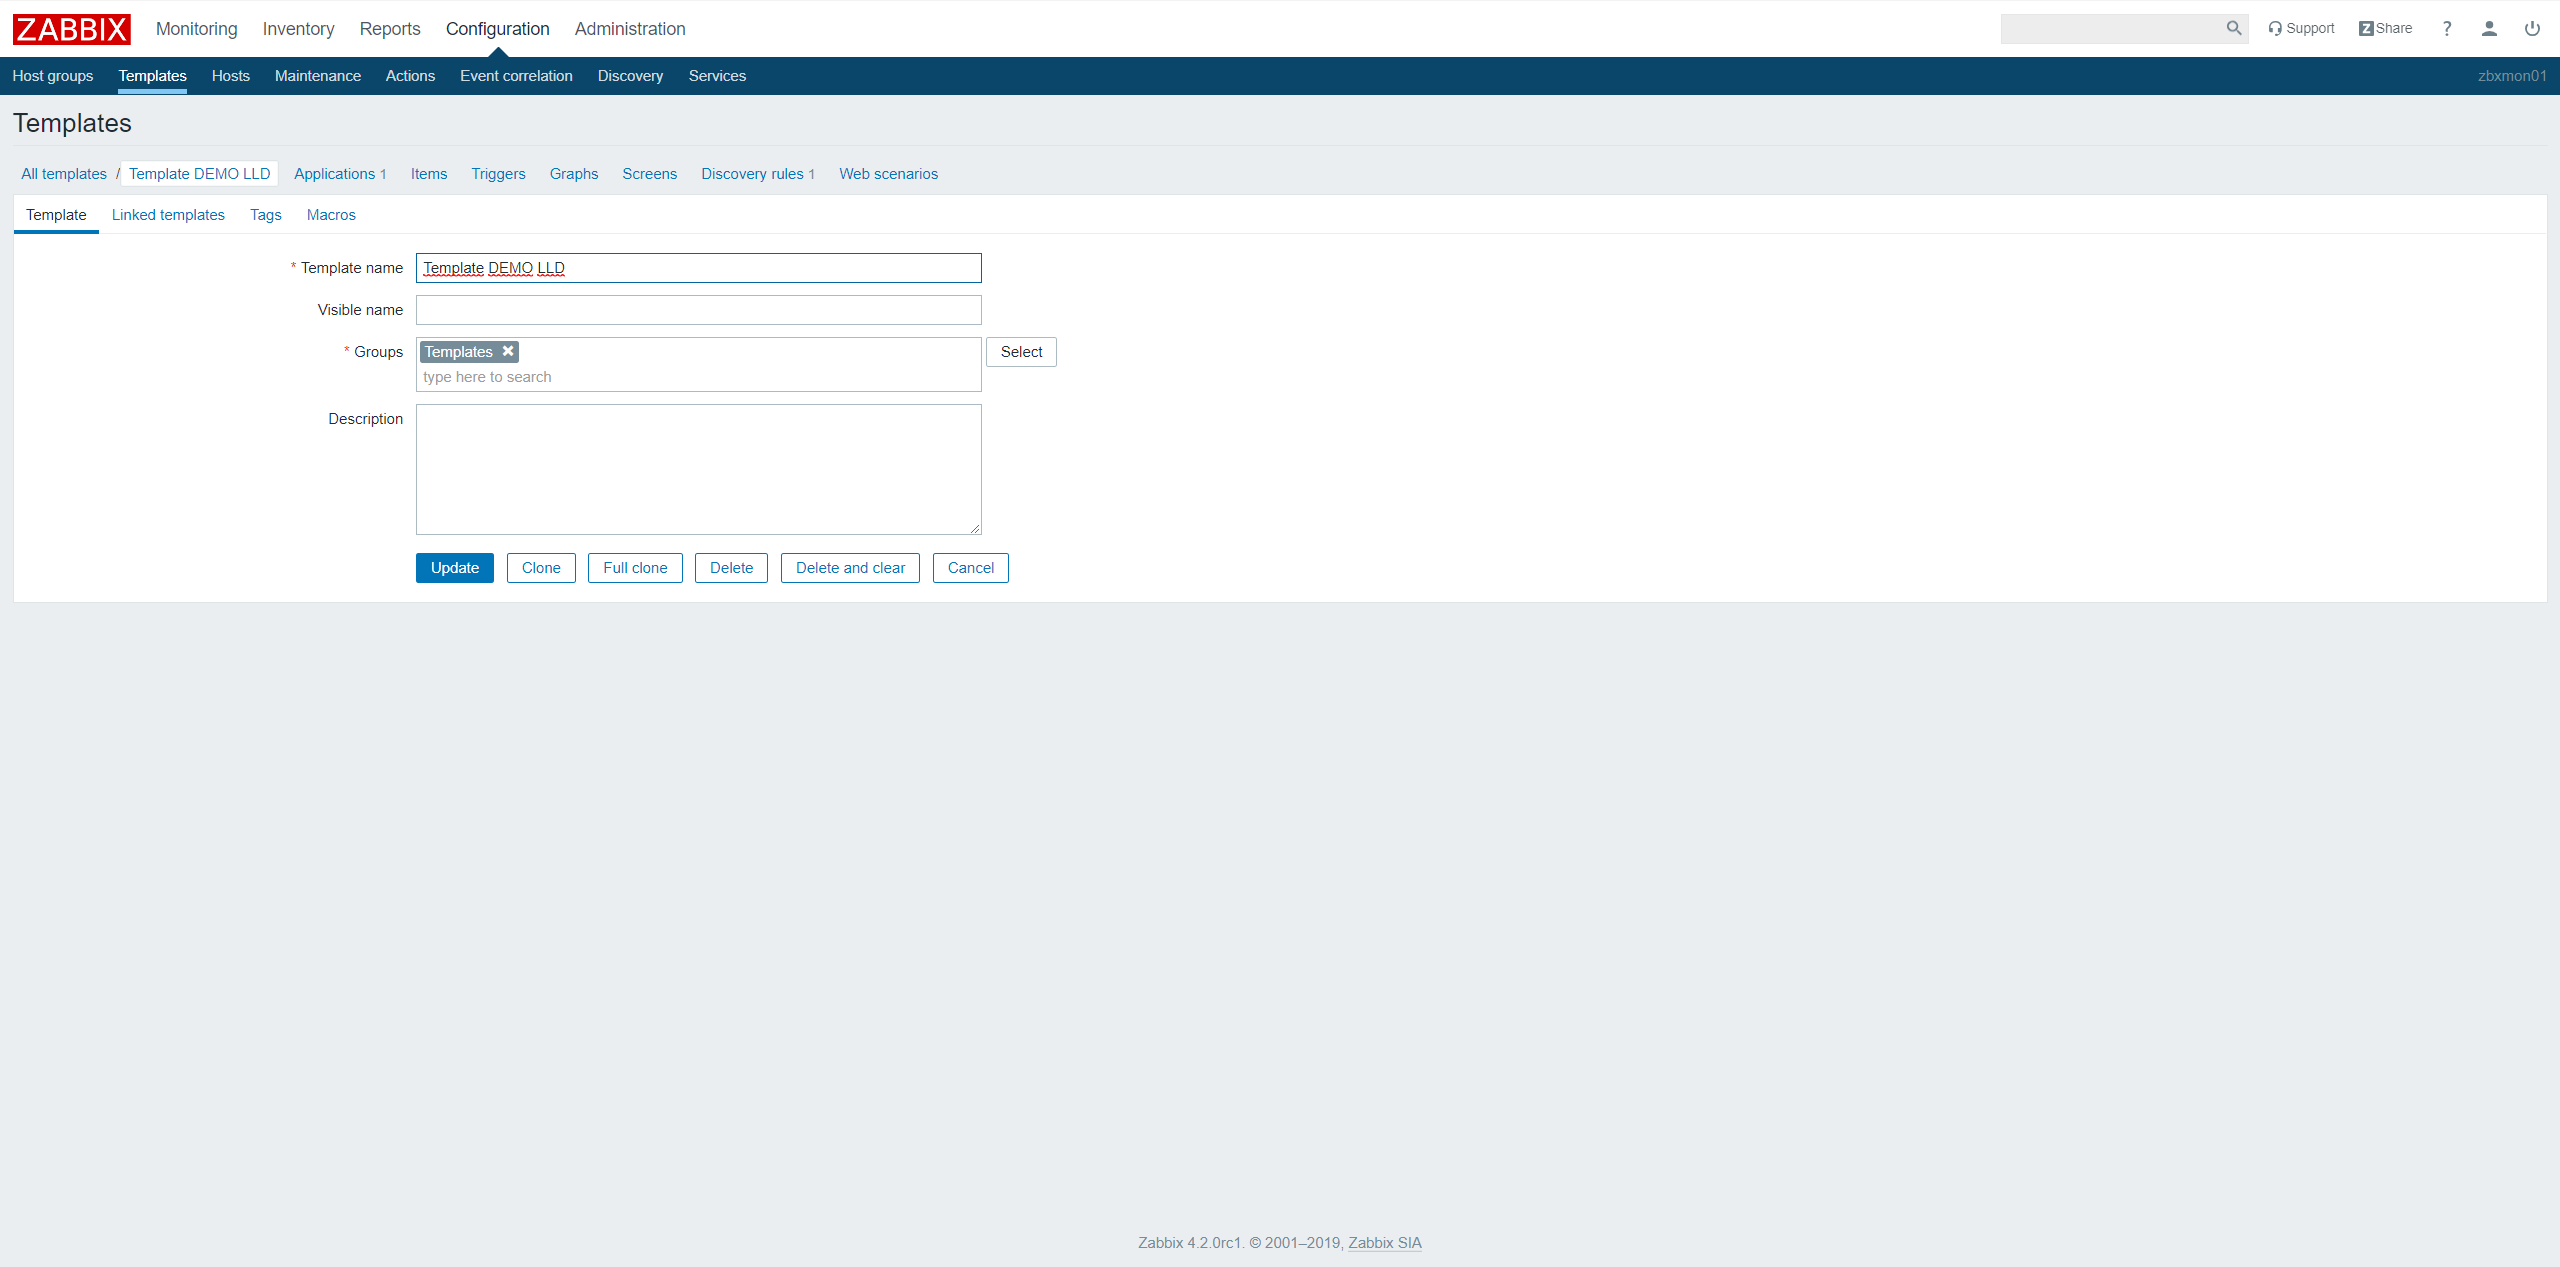Go to Hosts in submenu

pyautogui.click(x=230, y=76)
